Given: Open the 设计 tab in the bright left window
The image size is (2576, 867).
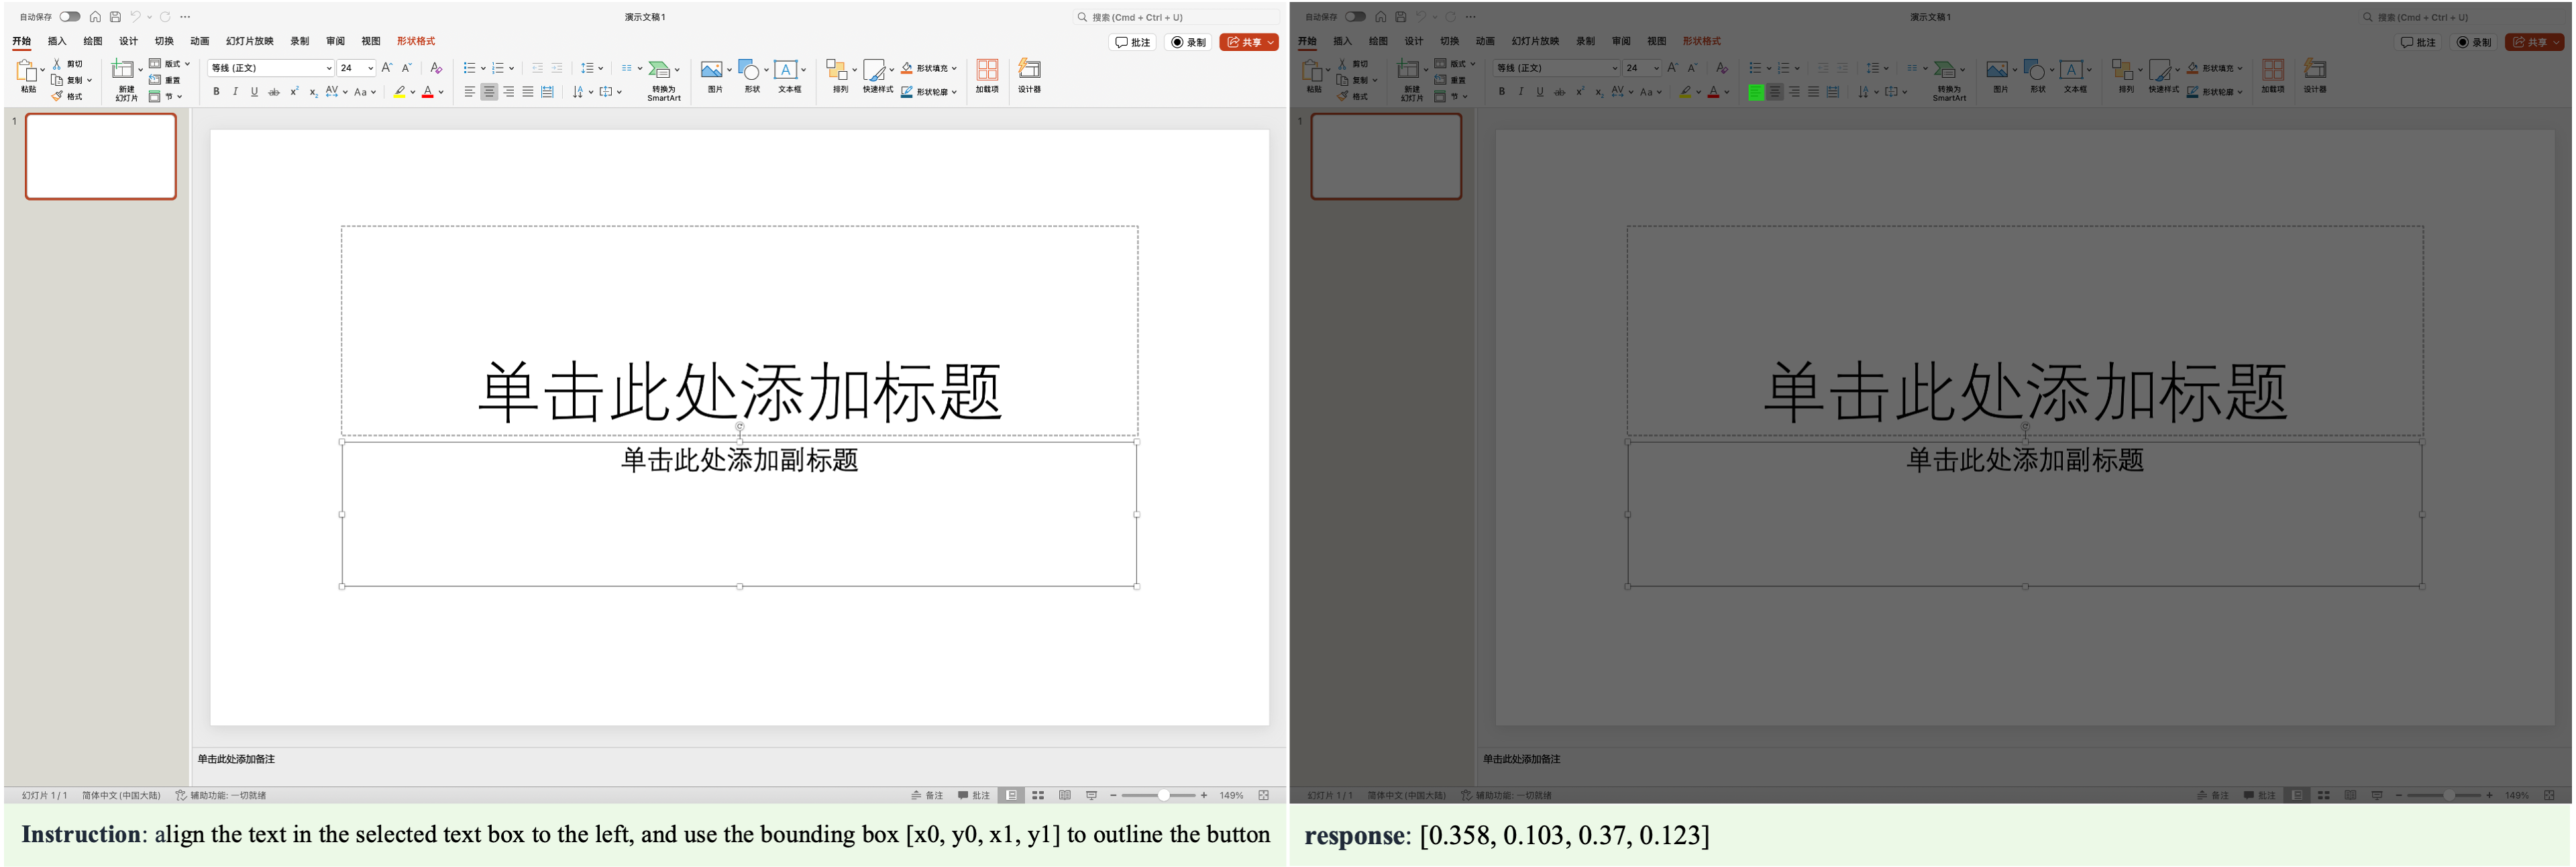Looking at the screenshot, I should click(x=128, y=41).
